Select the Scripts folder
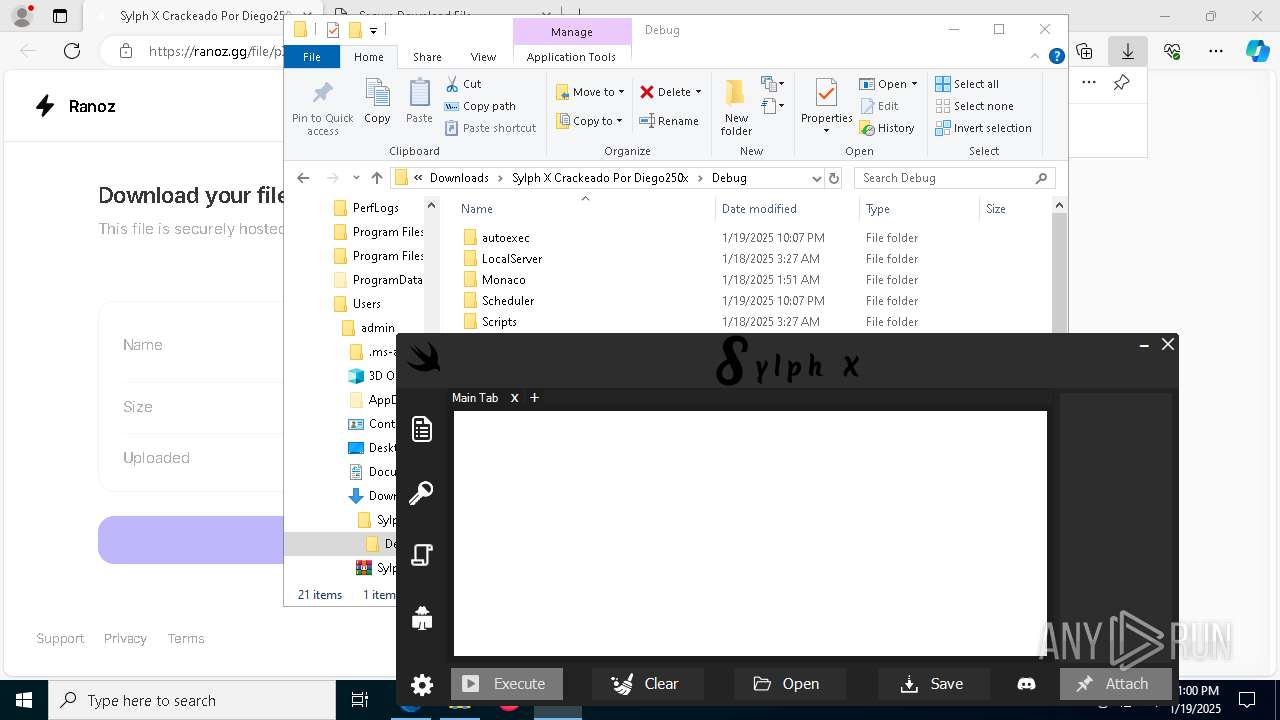This screenshot has height=720, width=1280. pyautogui.click(x=499, y=322)
